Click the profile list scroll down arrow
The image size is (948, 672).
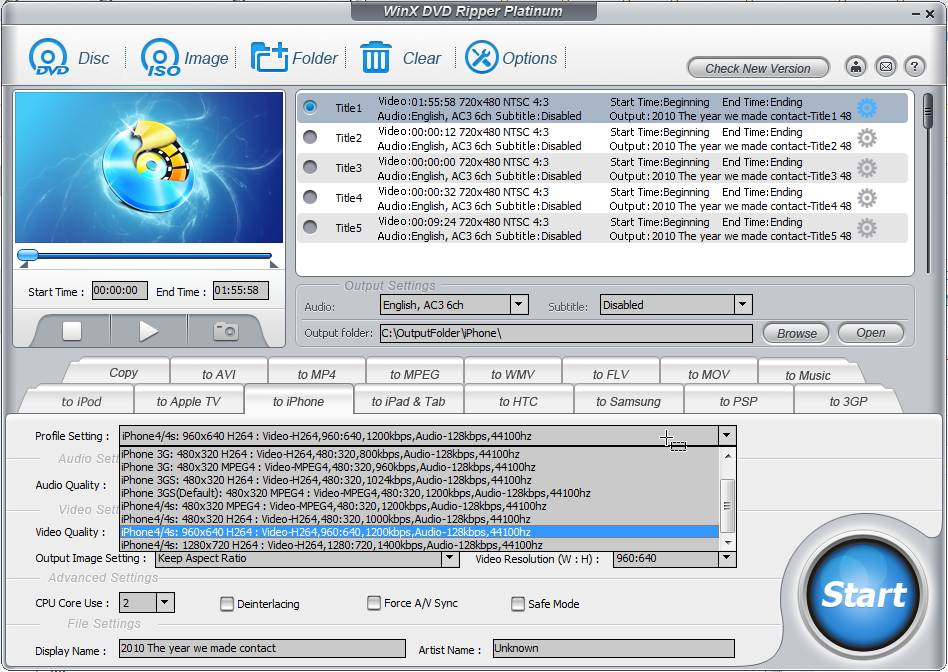(728, 543)
